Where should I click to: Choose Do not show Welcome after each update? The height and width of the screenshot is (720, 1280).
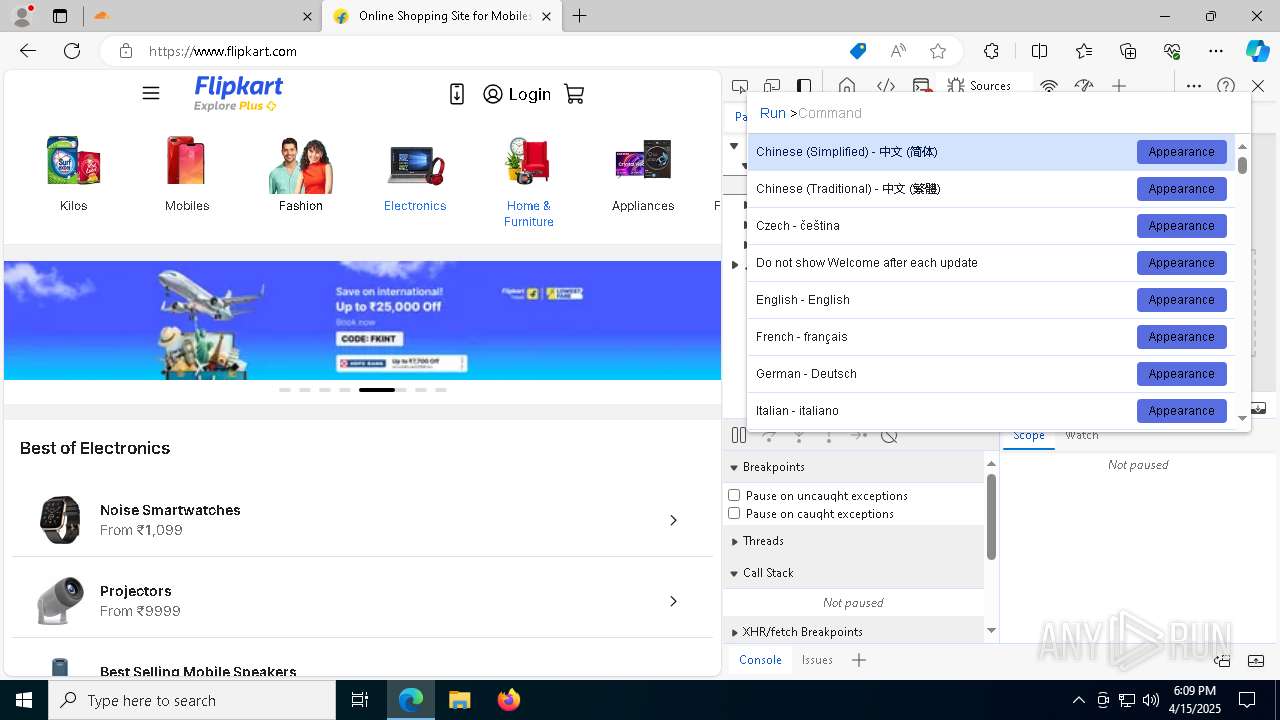click(x=991, y=263)
